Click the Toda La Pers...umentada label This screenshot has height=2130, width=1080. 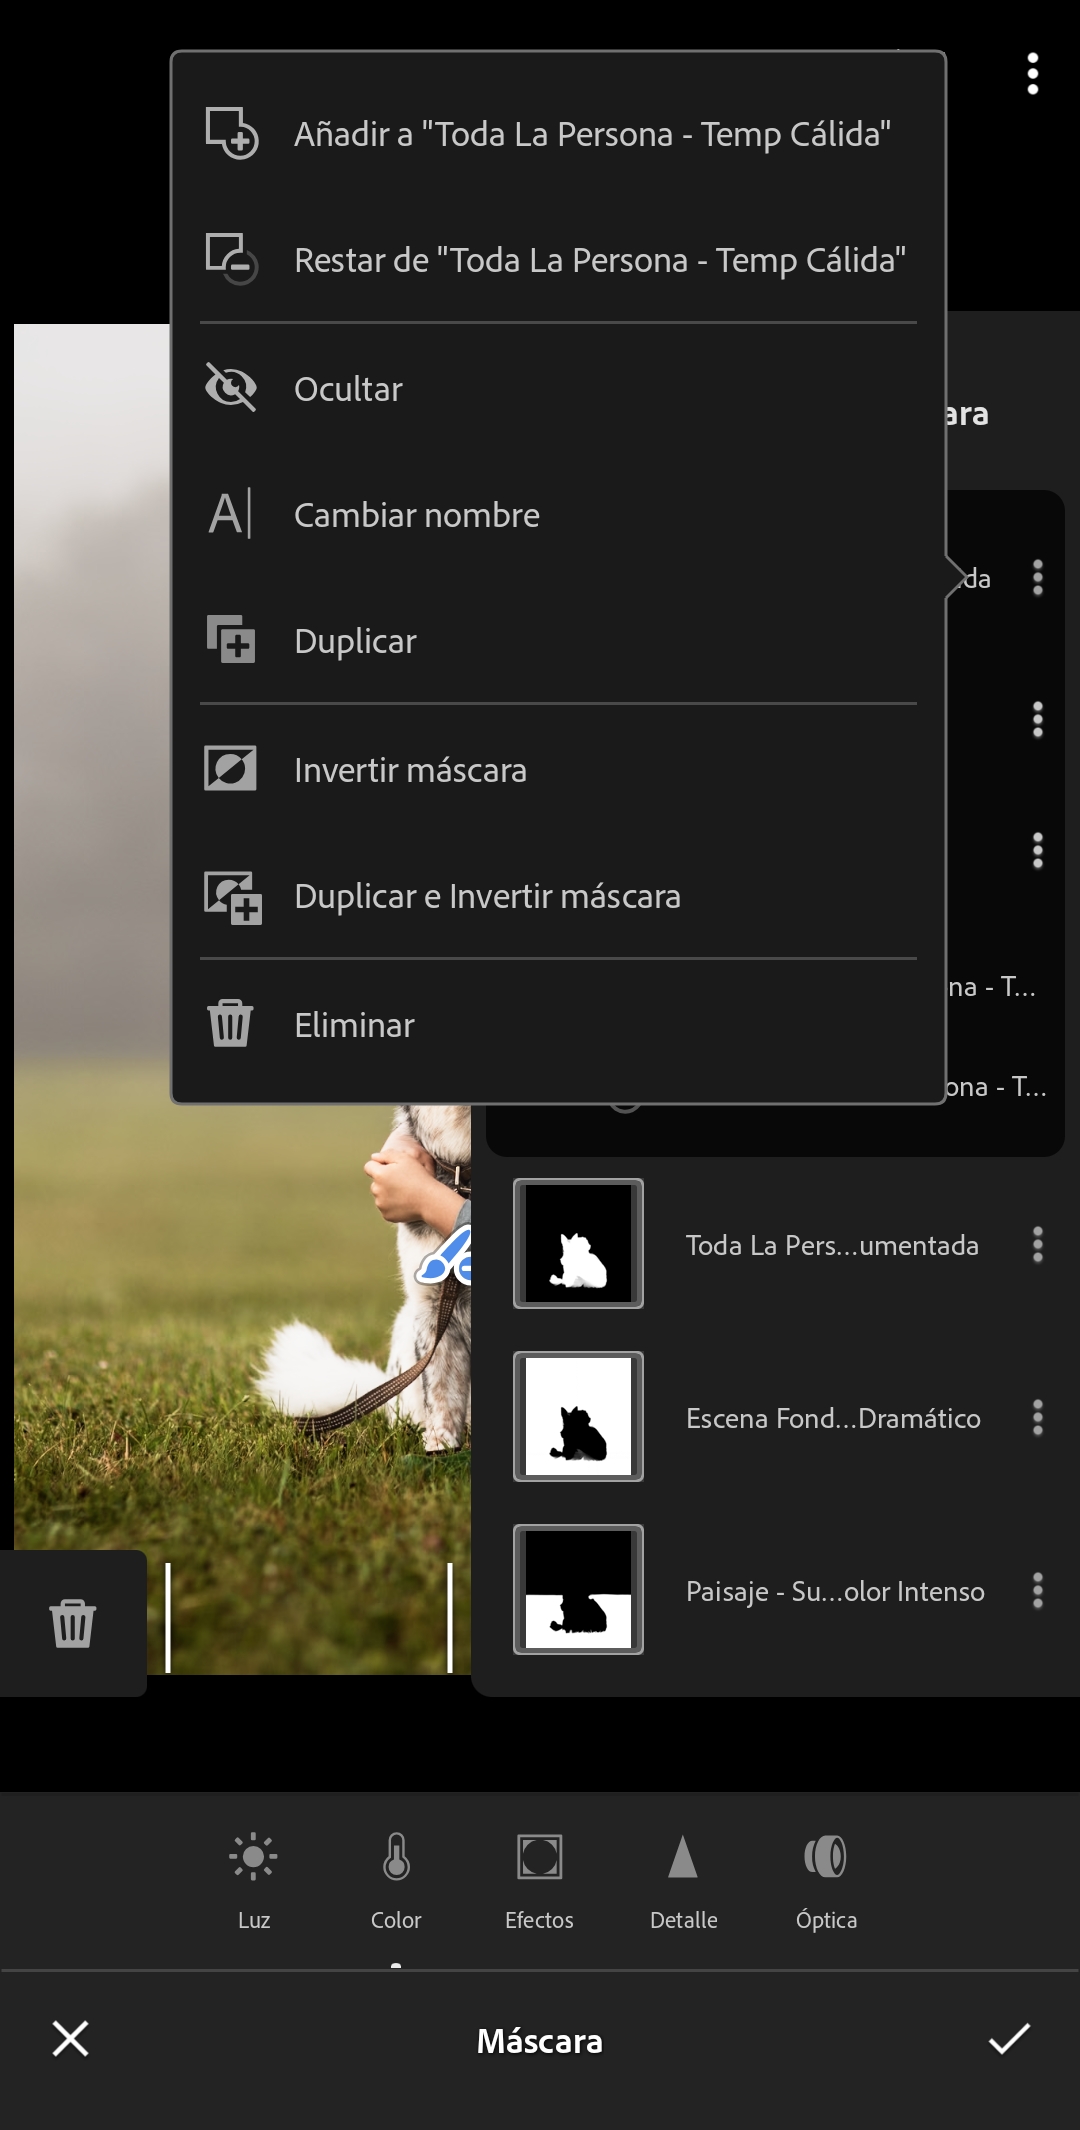click(832, 1245)
